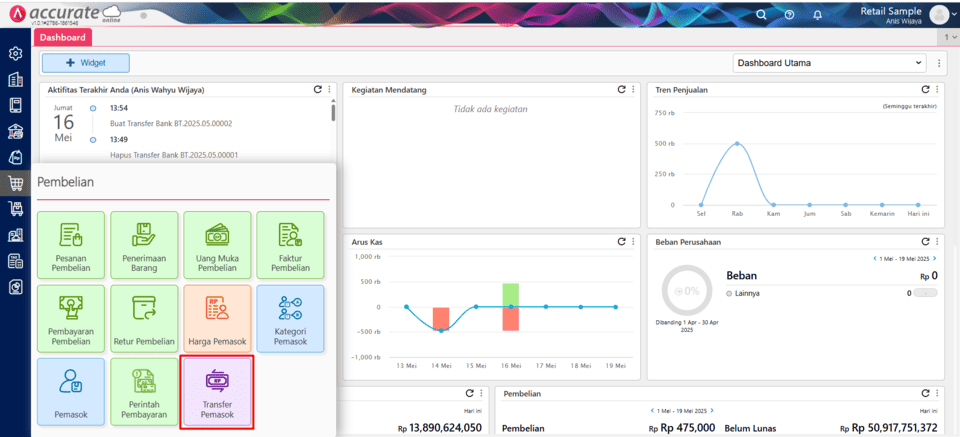This screenshot has width=960, height=437.
Task: Expand the tab list arrow at right
Action: pyautogui.click(x=953, y=37)
